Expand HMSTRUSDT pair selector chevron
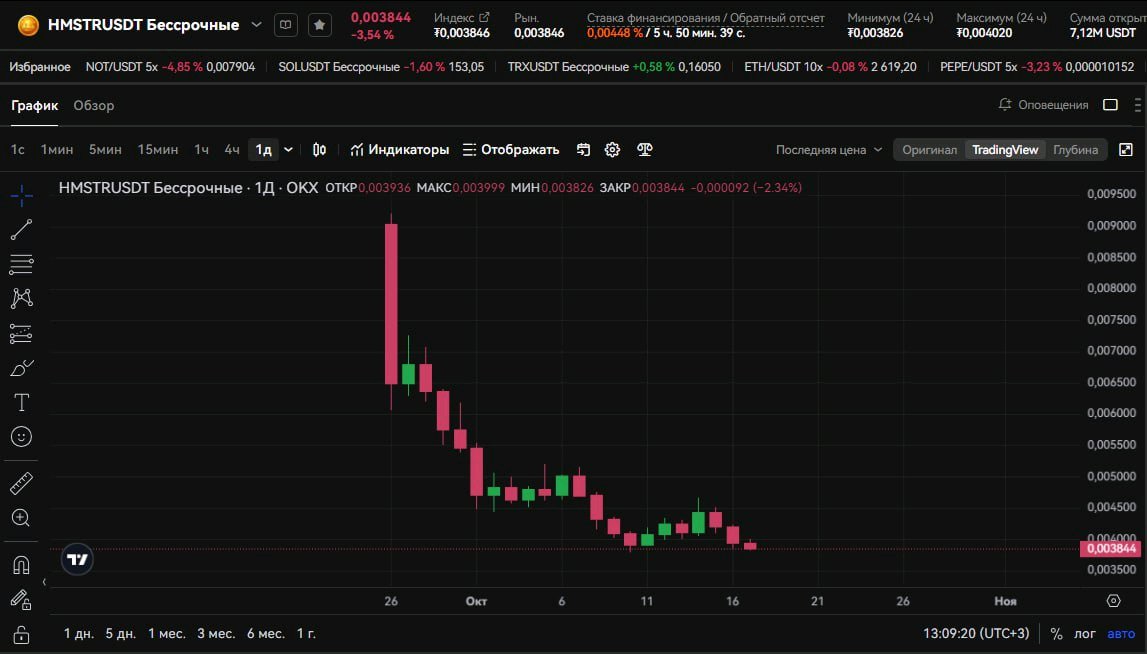Screen dimensions: 1147x654 click(256, 25)
